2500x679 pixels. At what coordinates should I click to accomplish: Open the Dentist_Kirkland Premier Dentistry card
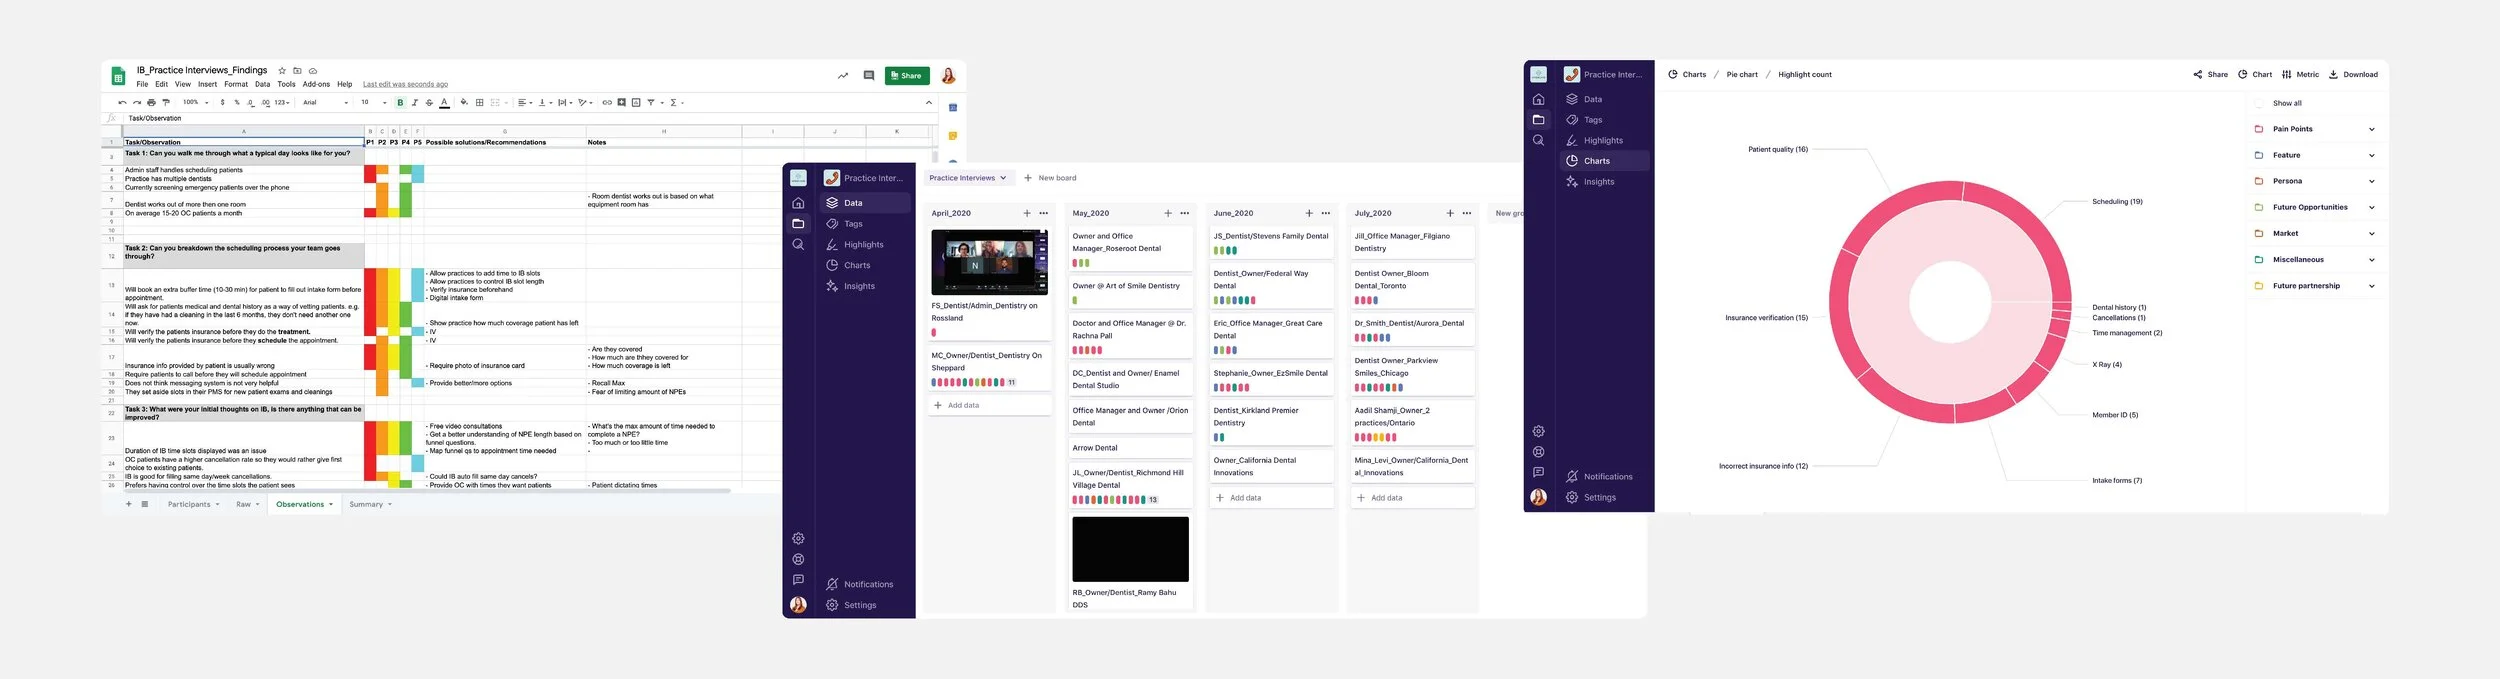point(1271,424)
